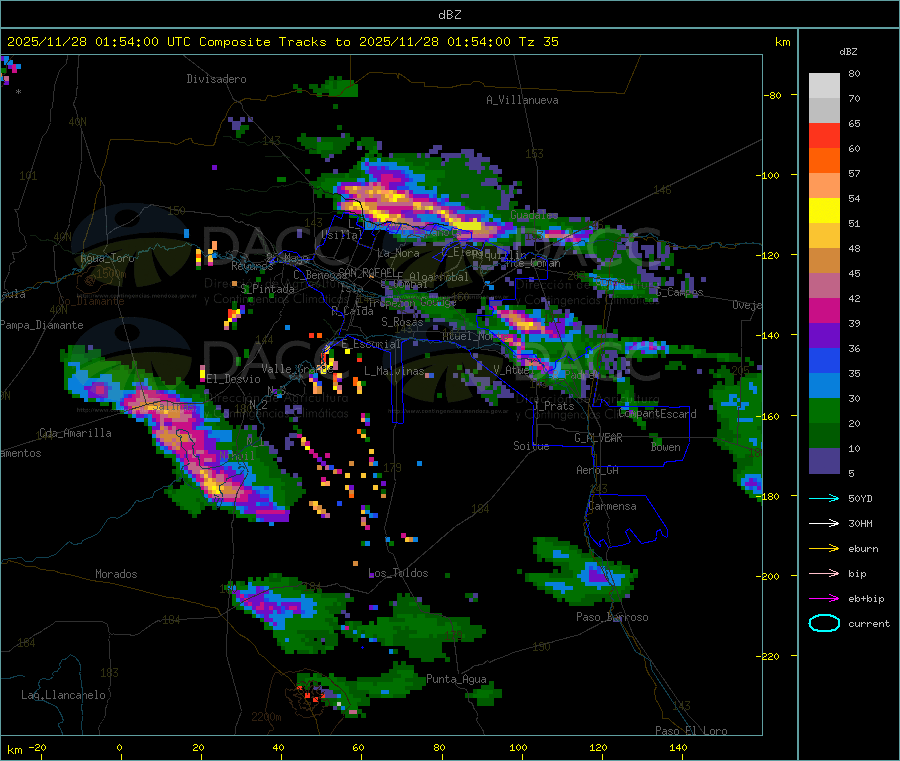
Task: Click the 'La_Nora' map label
Action: (x=398, y=253)
